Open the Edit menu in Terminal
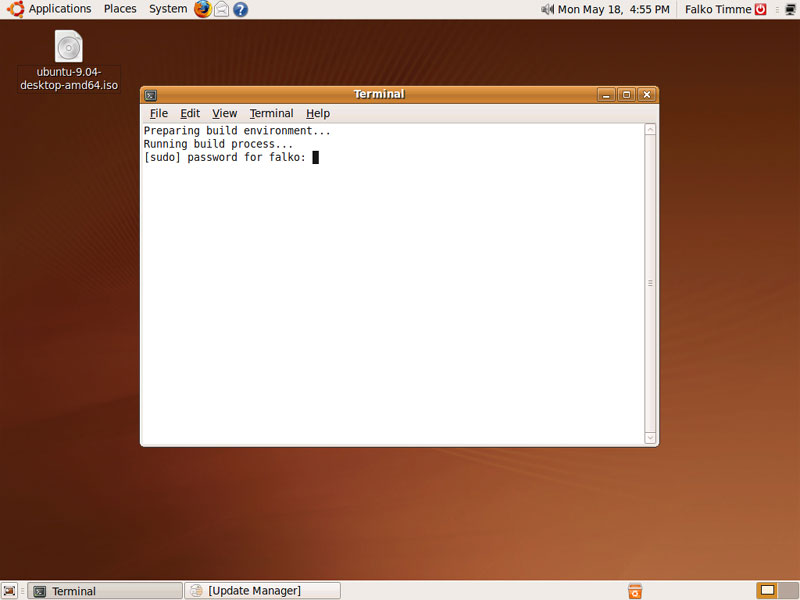The width and height of the screenshot is (800, 600). (190, 113)
